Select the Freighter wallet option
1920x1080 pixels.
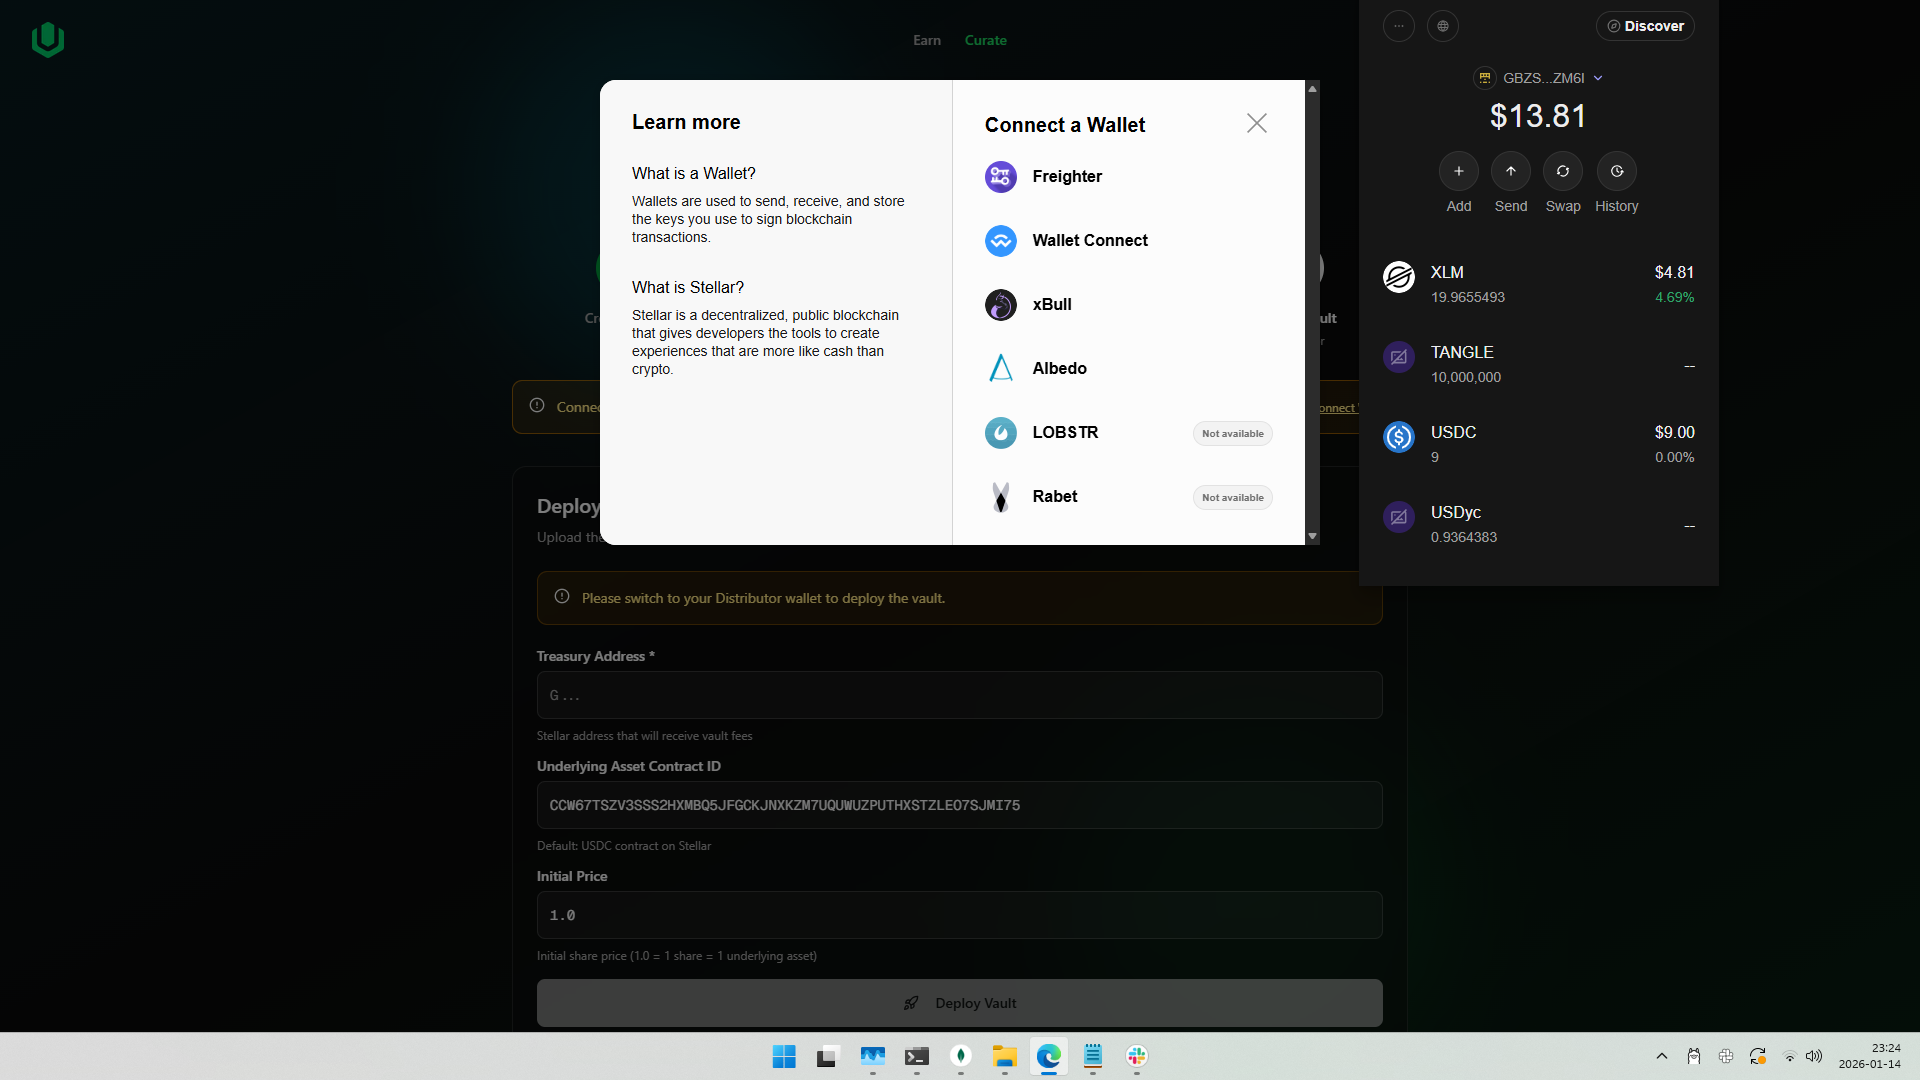[x=1066, y=177]
